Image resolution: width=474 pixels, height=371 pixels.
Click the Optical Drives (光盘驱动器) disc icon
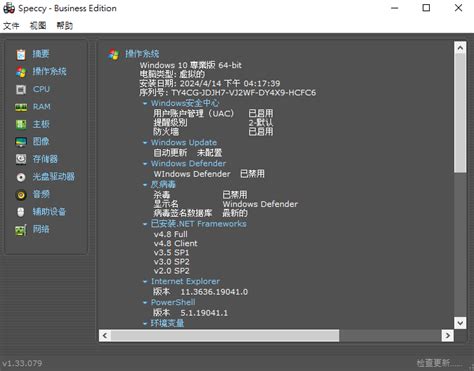[x=21, y=177]
